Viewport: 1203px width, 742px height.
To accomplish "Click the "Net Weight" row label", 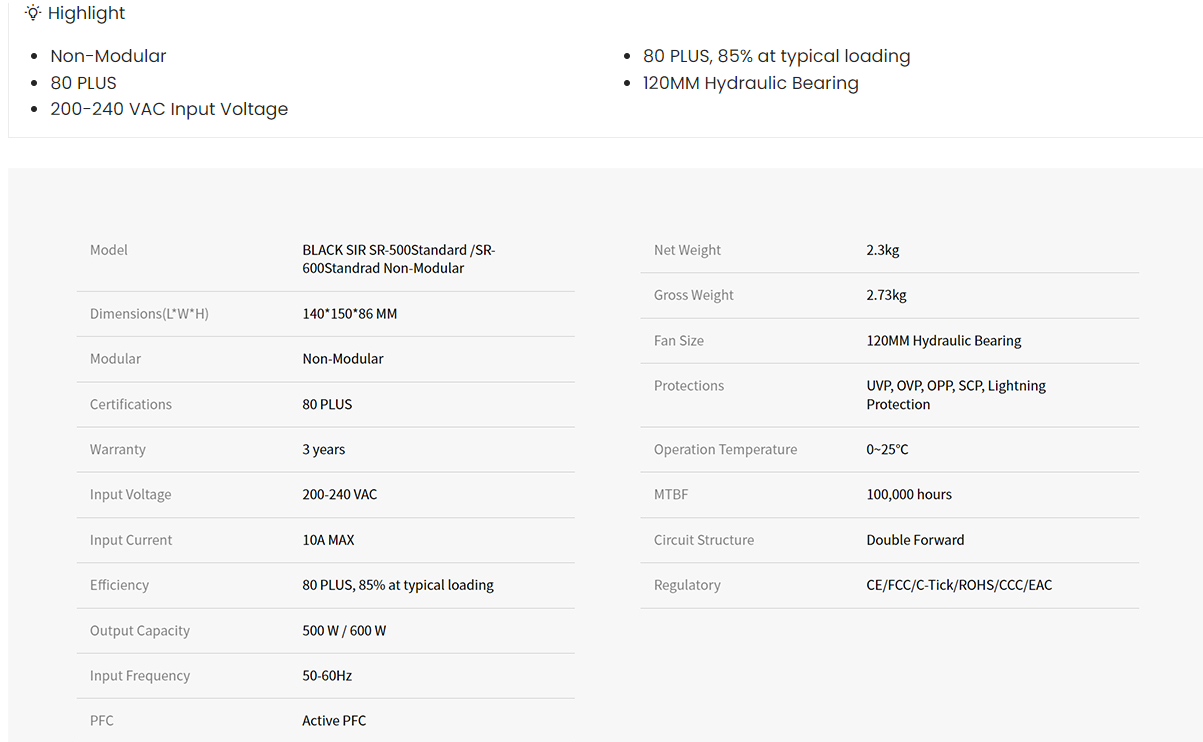I will [x=687, y=250].
